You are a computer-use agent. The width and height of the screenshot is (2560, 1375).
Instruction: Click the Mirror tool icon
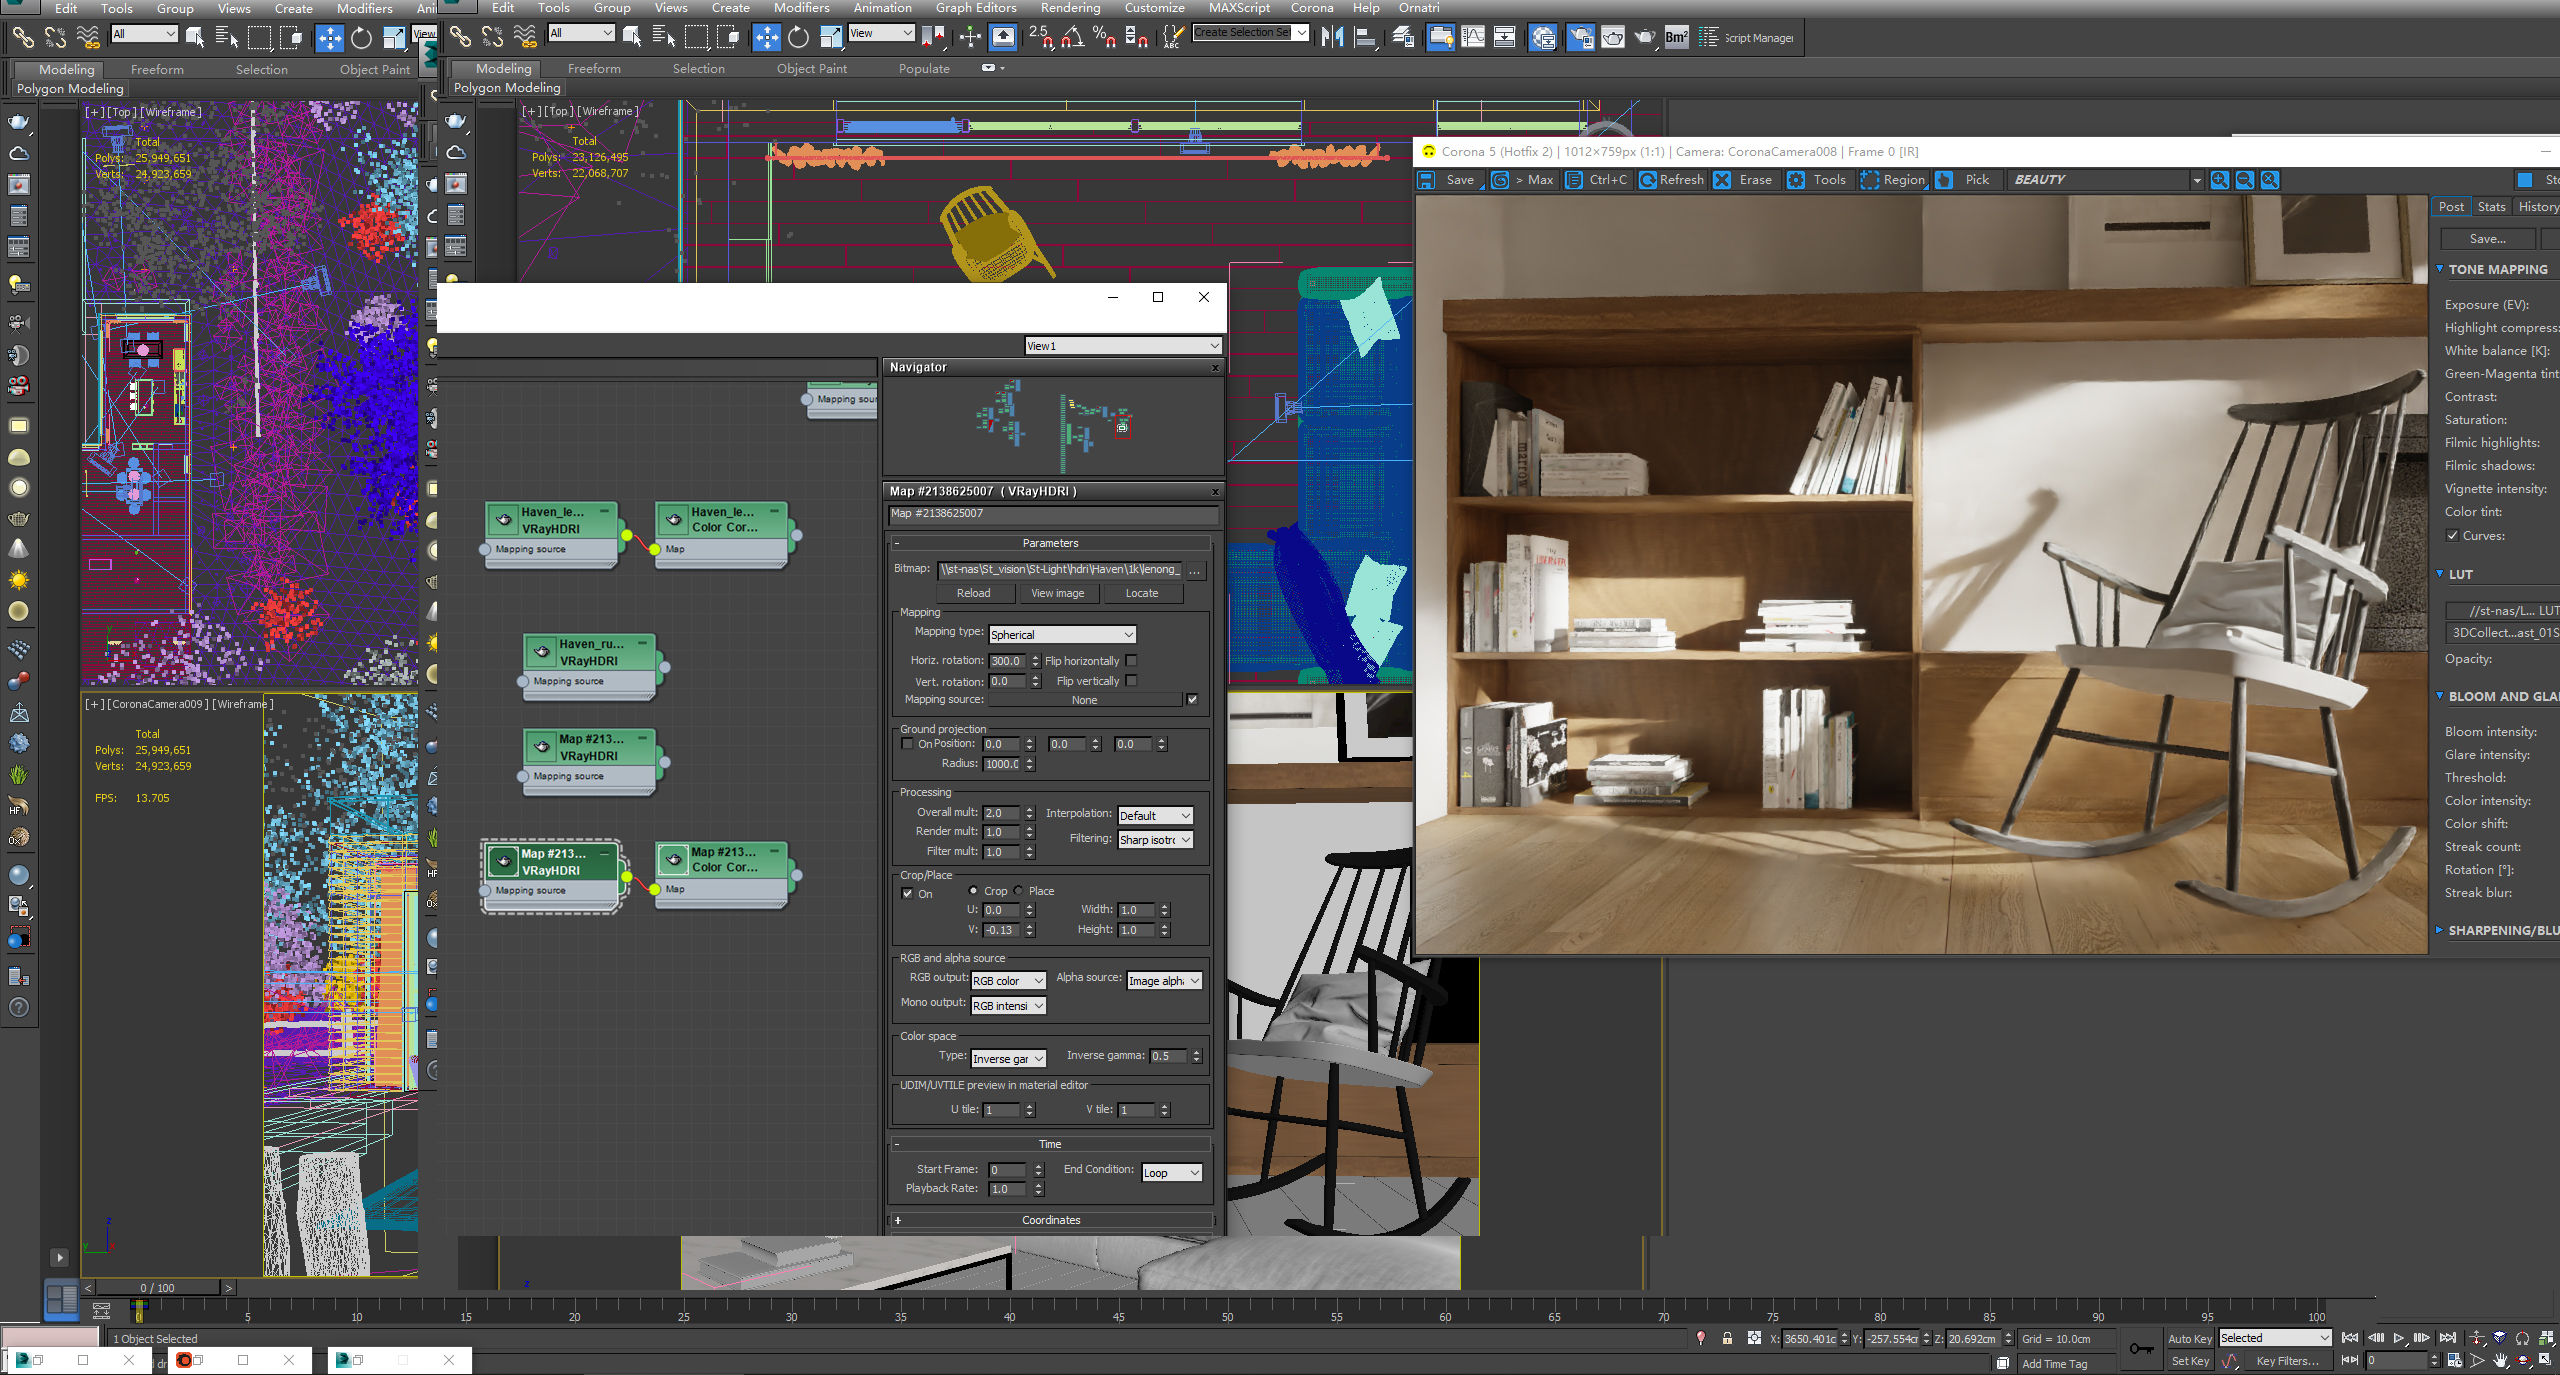(x=1332, y=38)
